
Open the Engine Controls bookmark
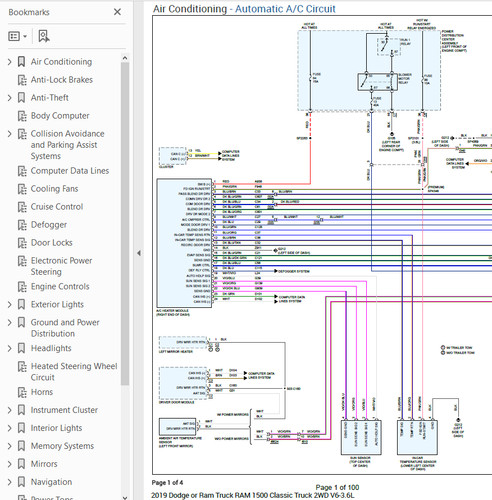pos(60,287)
